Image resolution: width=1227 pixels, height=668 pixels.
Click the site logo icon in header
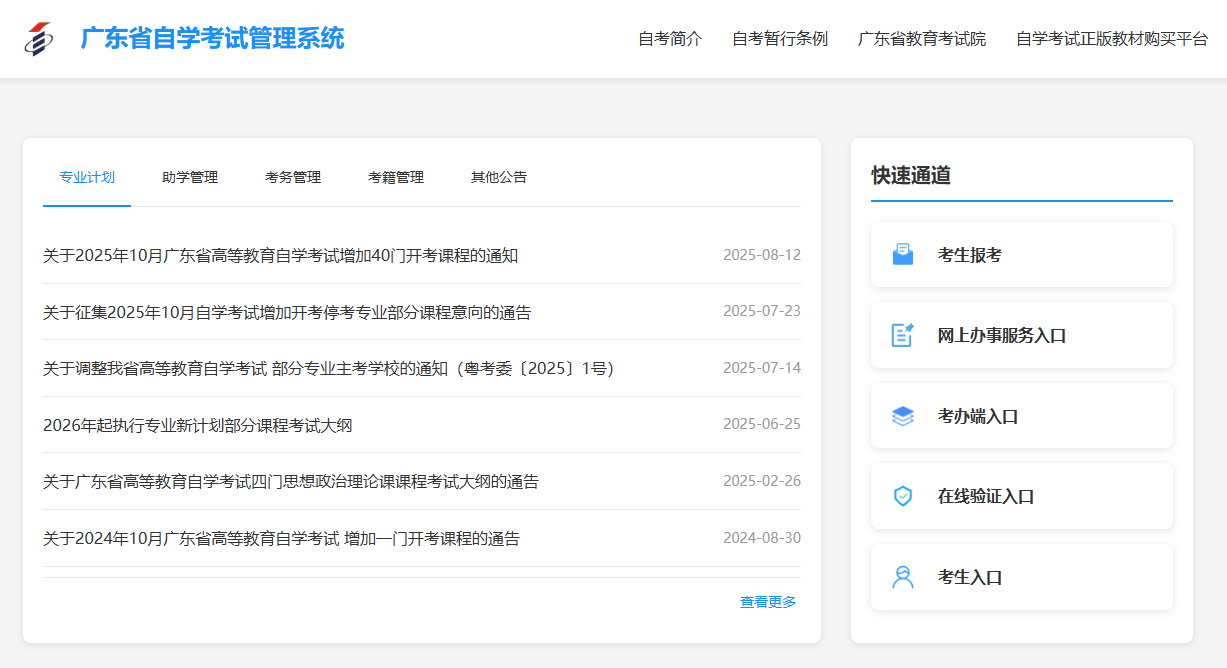[x=39, y=39]
